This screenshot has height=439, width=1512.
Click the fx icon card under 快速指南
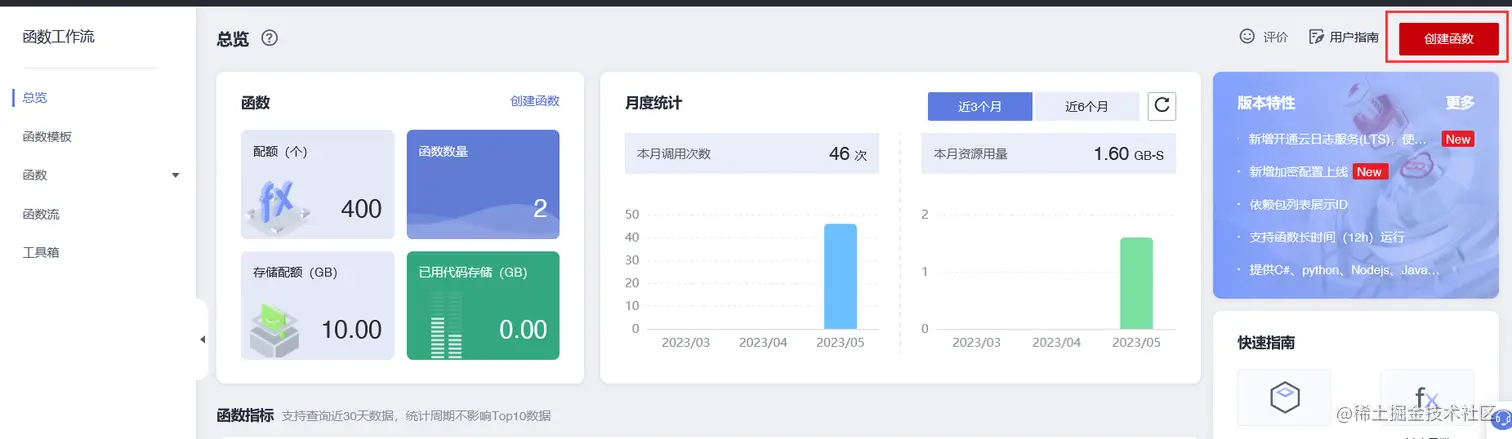pos(1427,397)
